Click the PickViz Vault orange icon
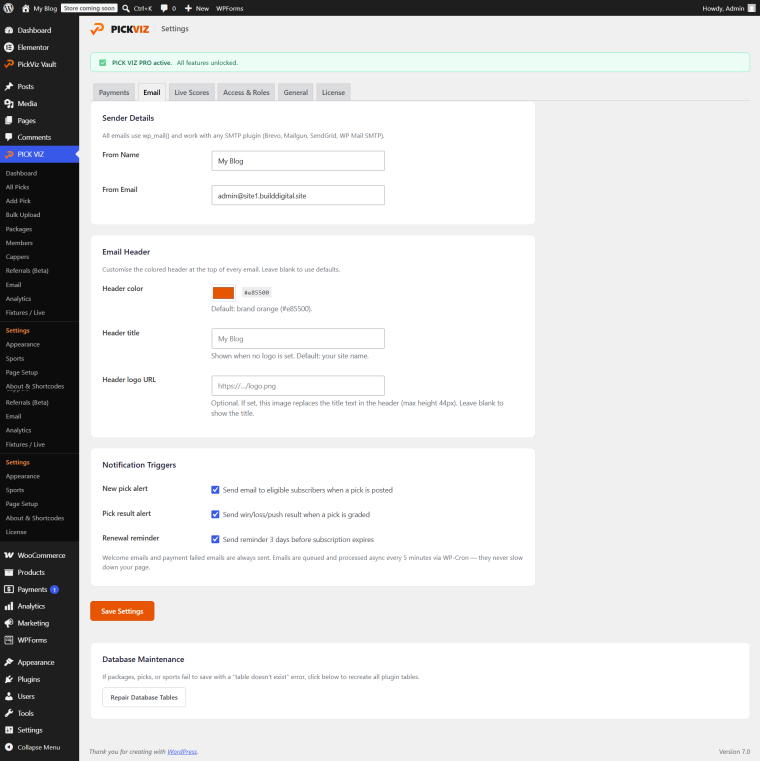 pos(9,64)
